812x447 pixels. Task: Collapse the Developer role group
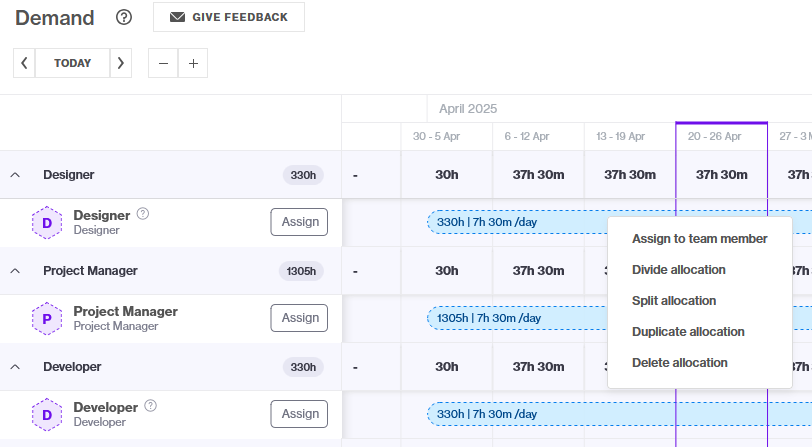click(15, 367)
